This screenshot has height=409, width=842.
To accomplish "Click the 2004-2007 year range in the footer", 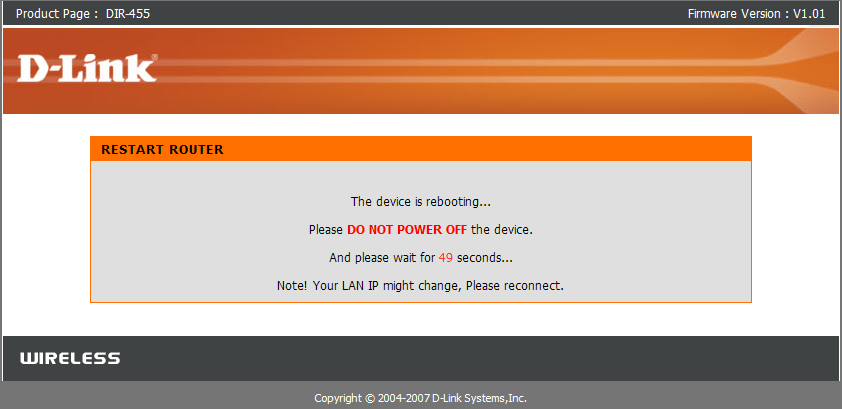I will [x=404, y=399].
